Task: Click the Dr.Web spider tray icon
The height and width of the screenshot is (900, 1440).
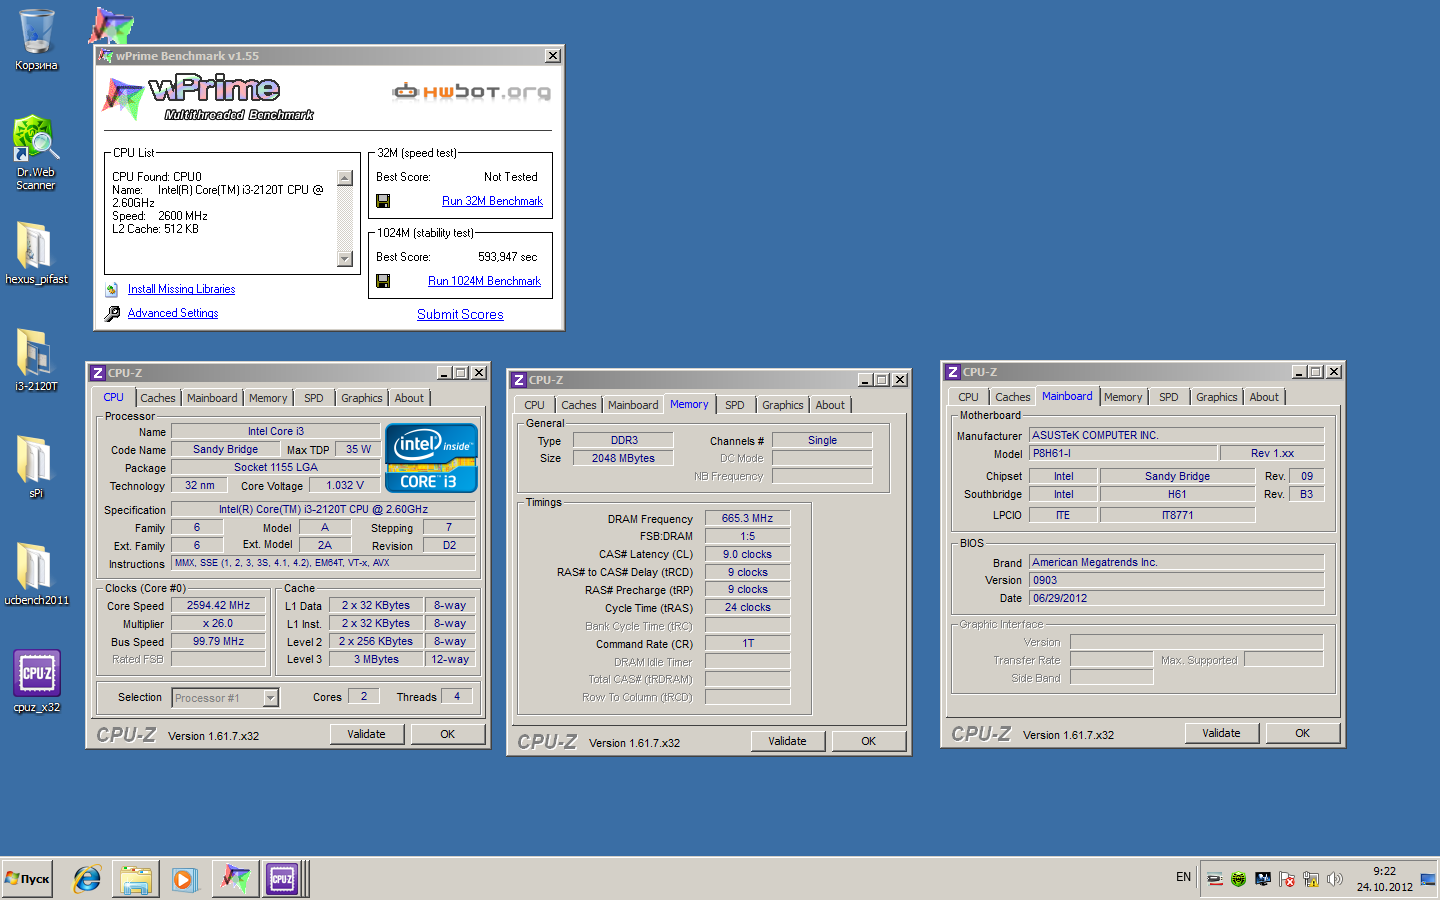Action: pos(1238,879)
